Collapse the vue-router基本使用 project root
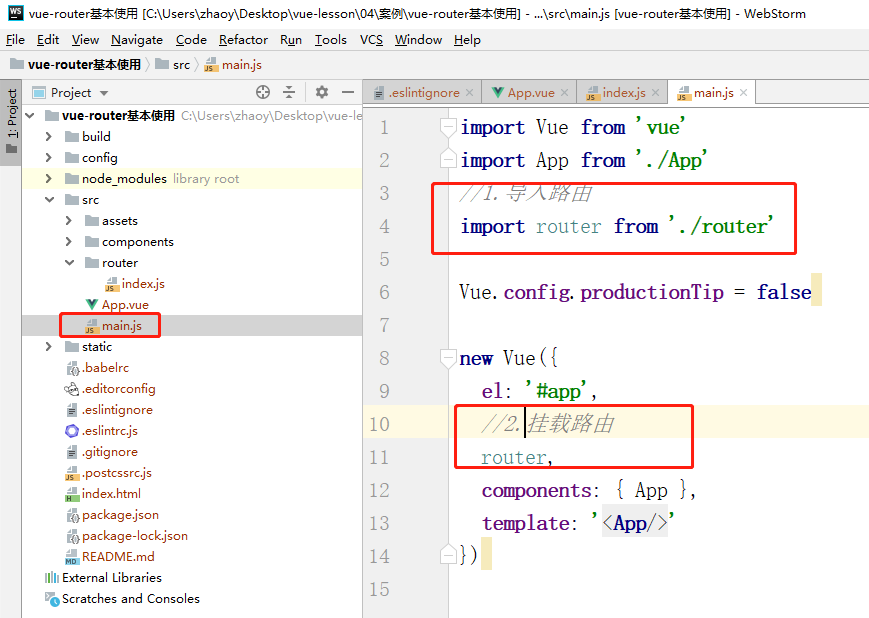Screen dimensions: 869x618 [x=30, y=115]
